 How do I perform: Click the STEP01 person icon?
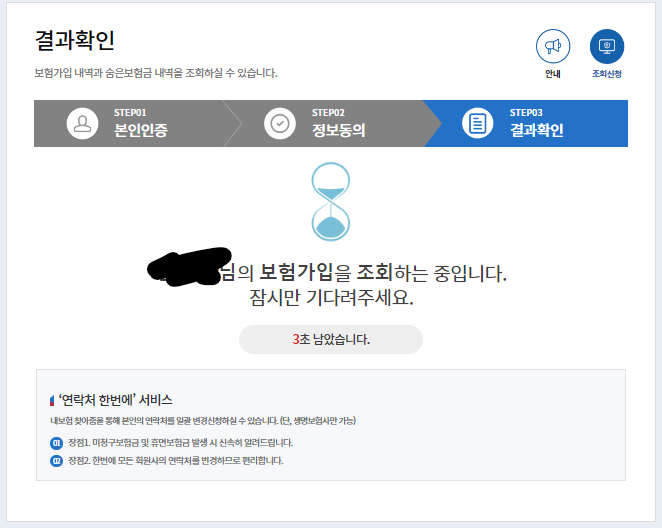tap(82, 123)
